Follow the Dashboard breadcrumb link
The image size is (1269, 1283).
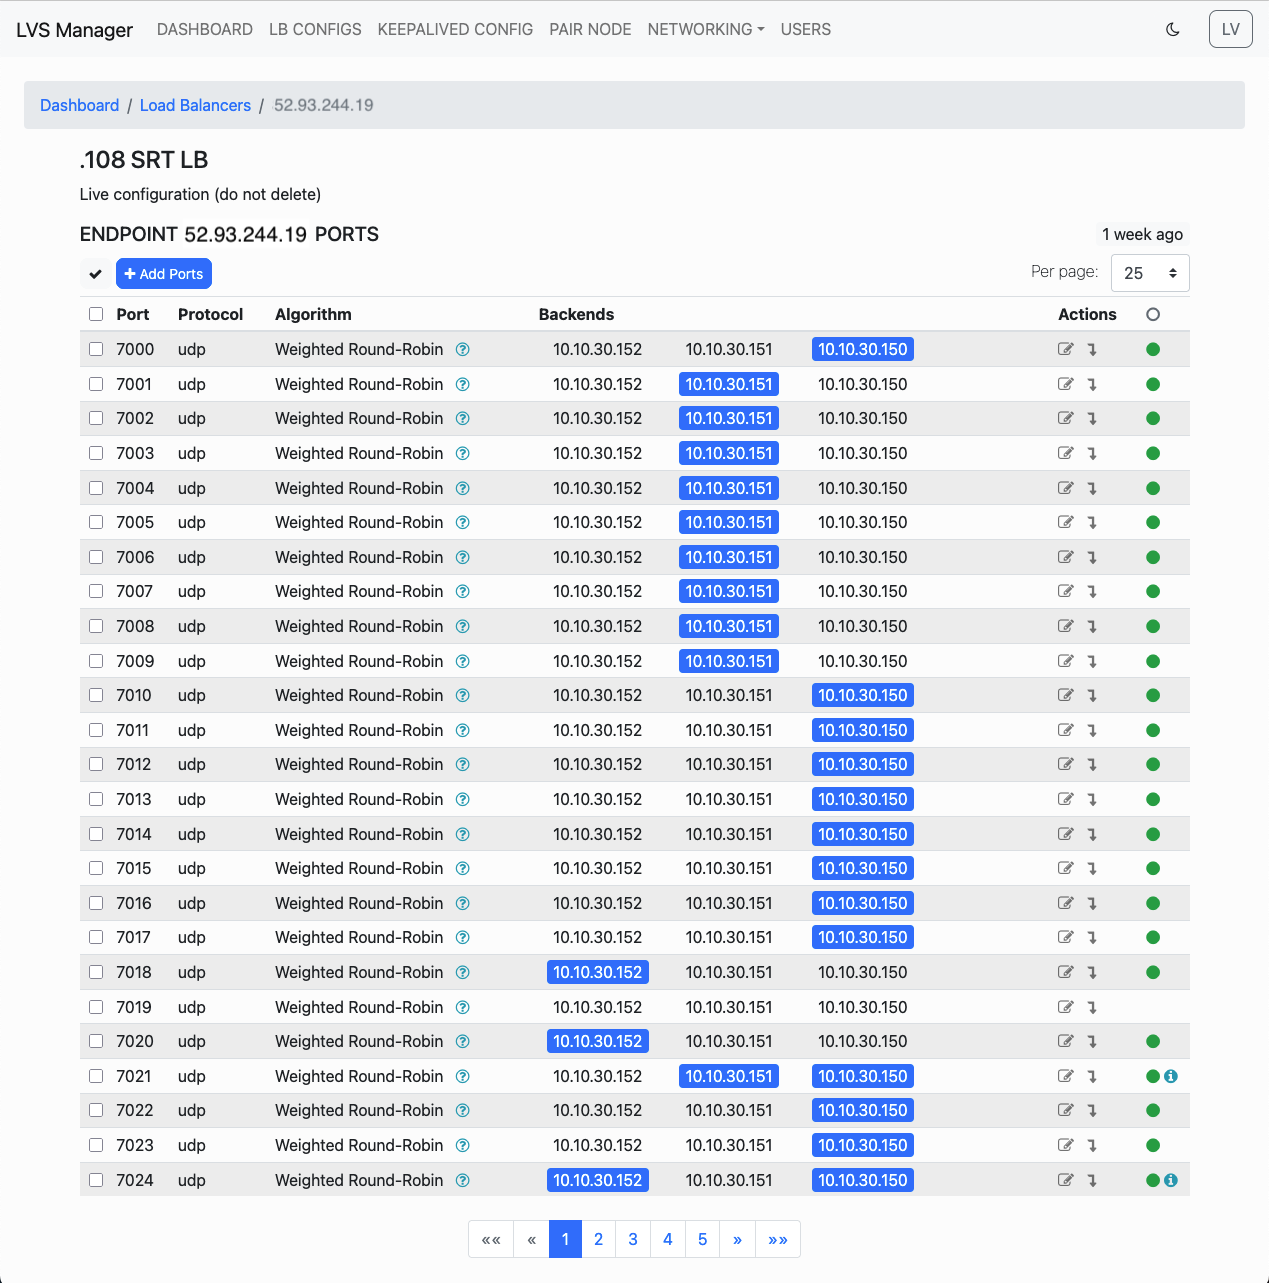coord(79,105)
